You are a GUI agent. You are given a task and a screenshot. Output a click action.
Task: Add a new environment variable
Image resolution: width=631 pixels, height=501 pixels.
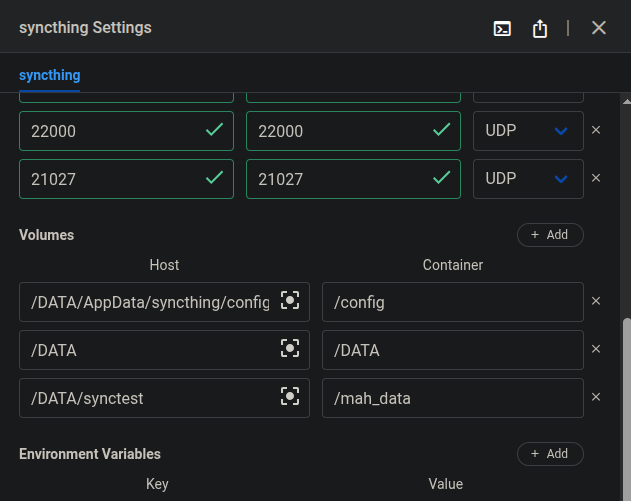(550, 454)
